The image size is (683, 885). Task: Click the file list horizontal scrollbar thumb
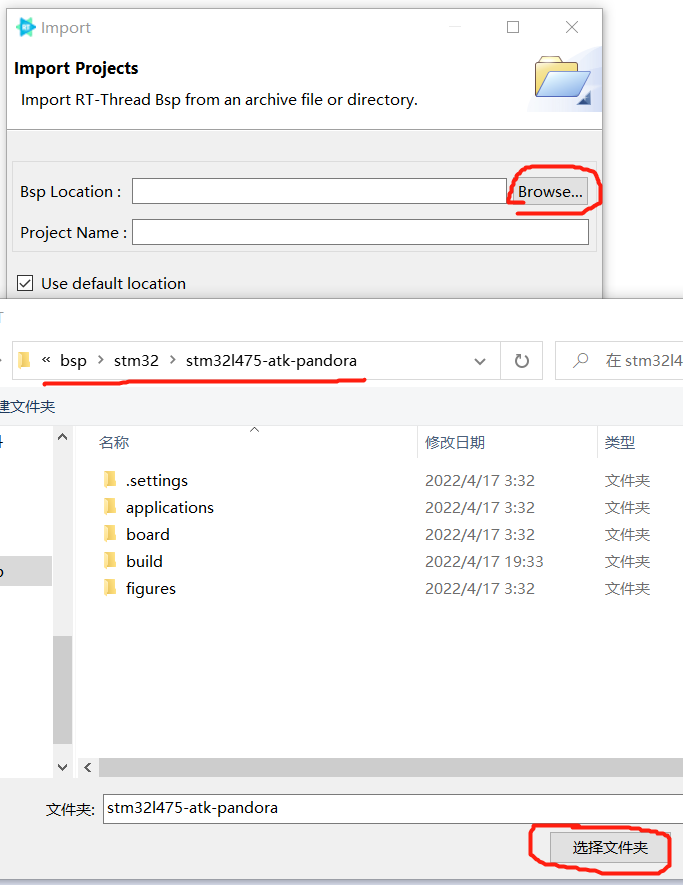pos(391,767)
